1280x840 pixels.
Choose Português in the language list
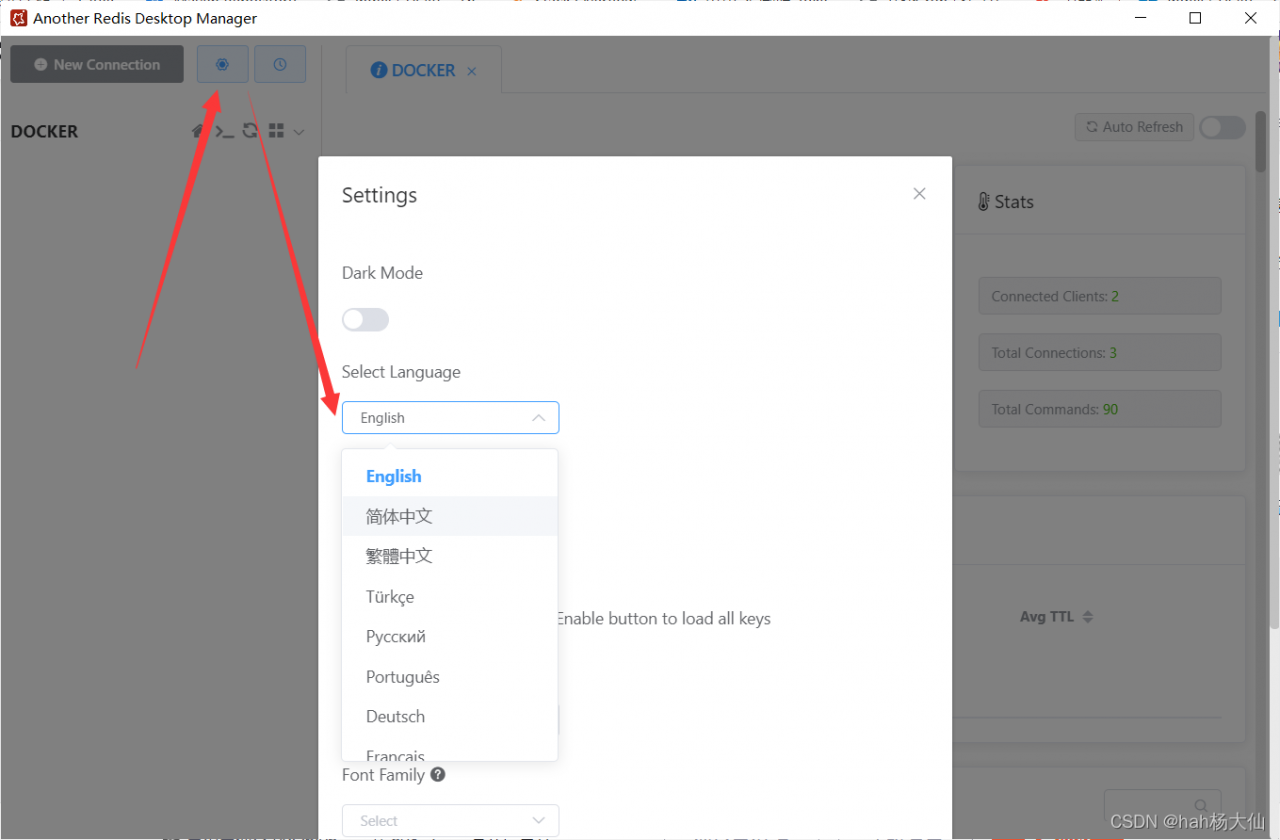tap(450, 676)
